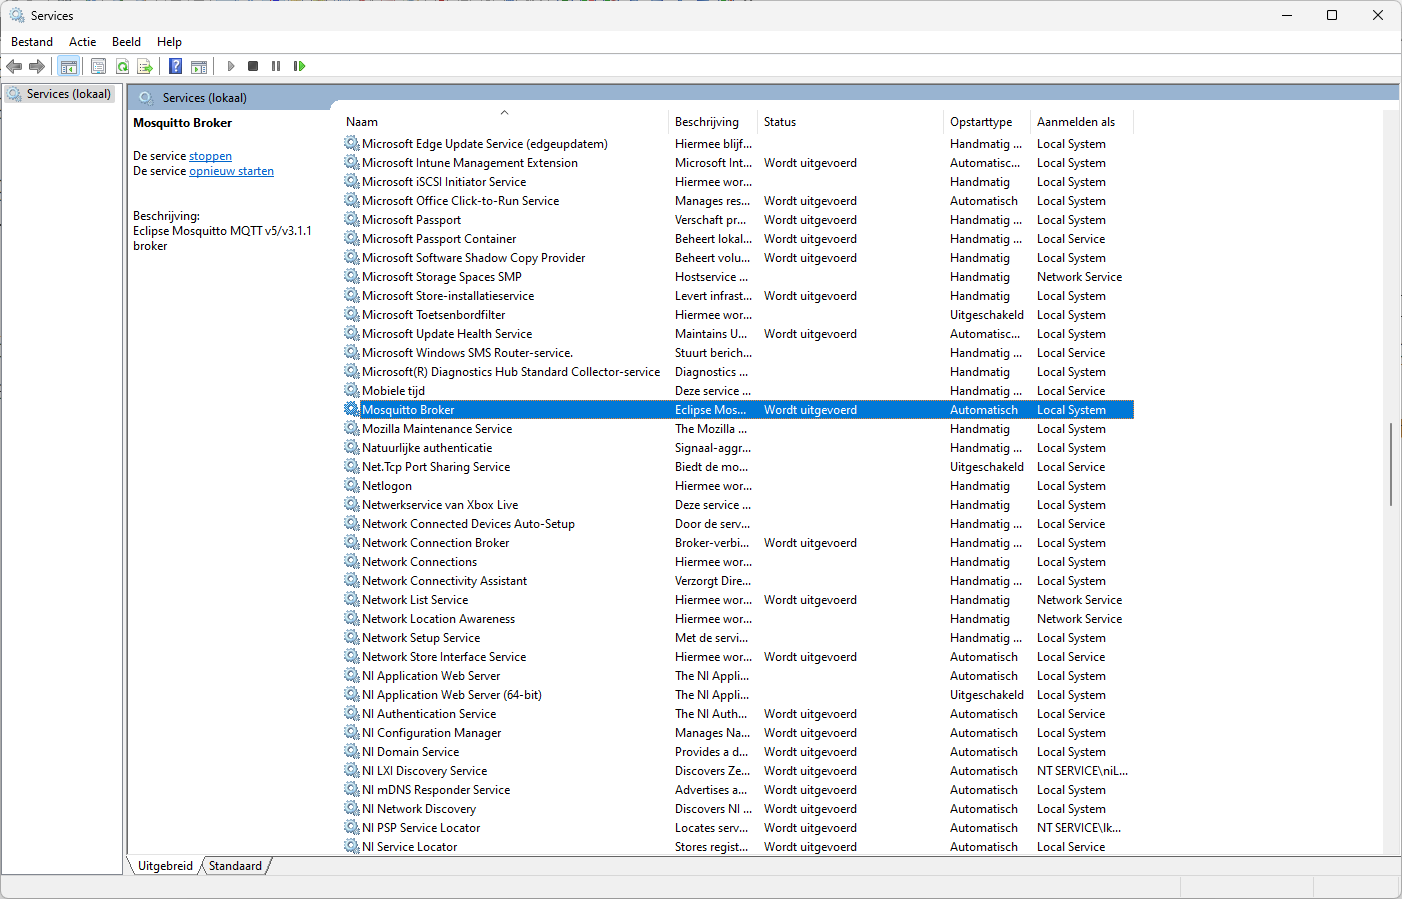Viewport: 1402px width, 899px height.
Task: Toggle the action pane toolbar icon
Action: point(199,66)
